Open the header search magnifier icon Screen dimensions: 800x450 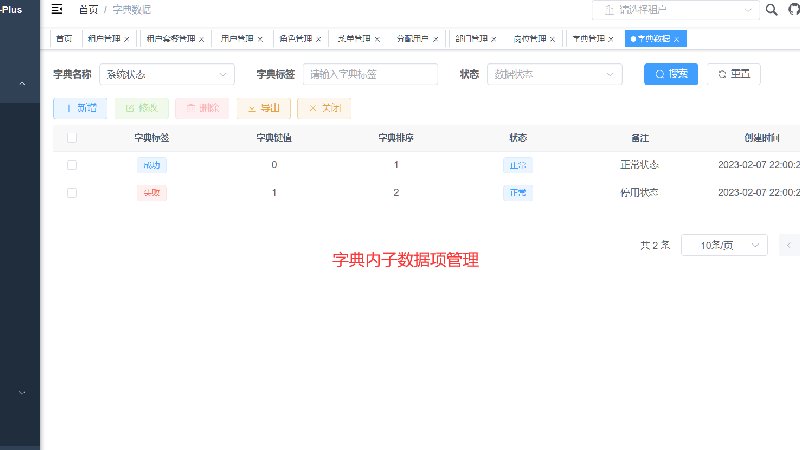coord(771,10)
